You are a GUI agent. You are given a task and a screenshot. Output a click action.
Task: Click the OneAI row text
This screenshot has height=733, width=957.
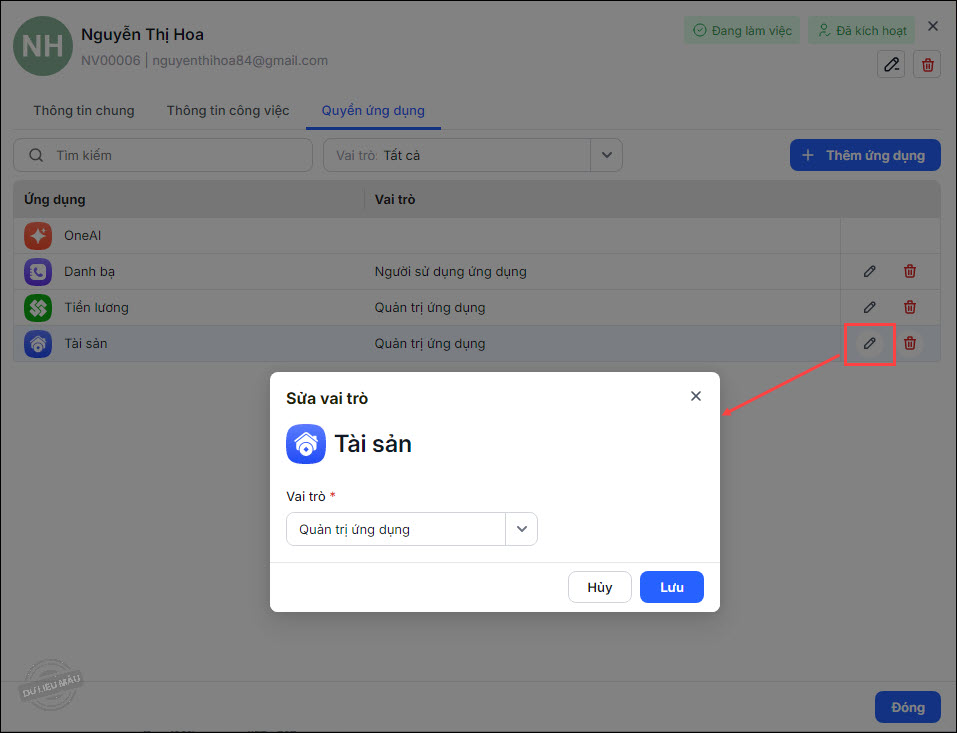(x=82, y=236)
